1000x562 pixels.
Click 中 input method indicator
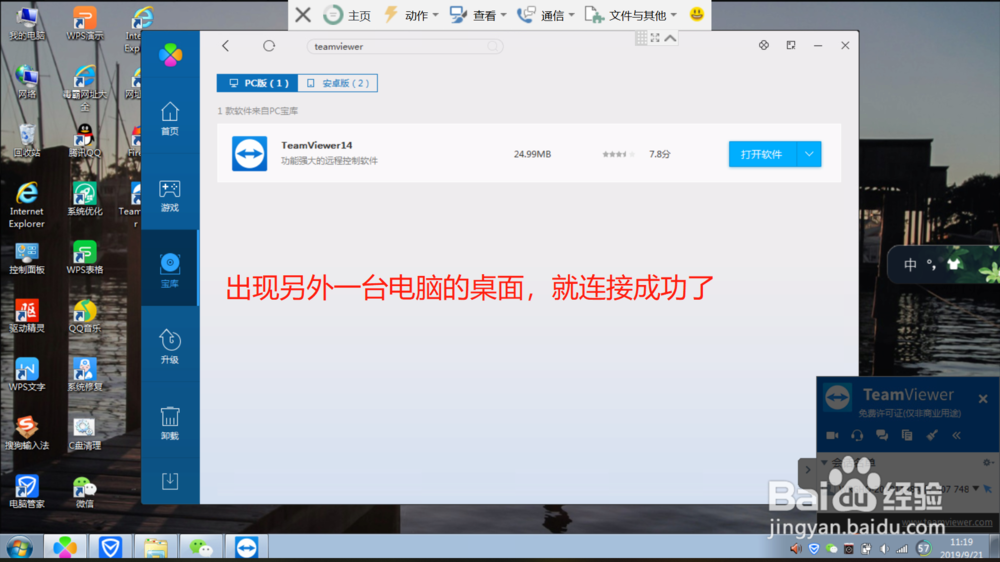910,264
